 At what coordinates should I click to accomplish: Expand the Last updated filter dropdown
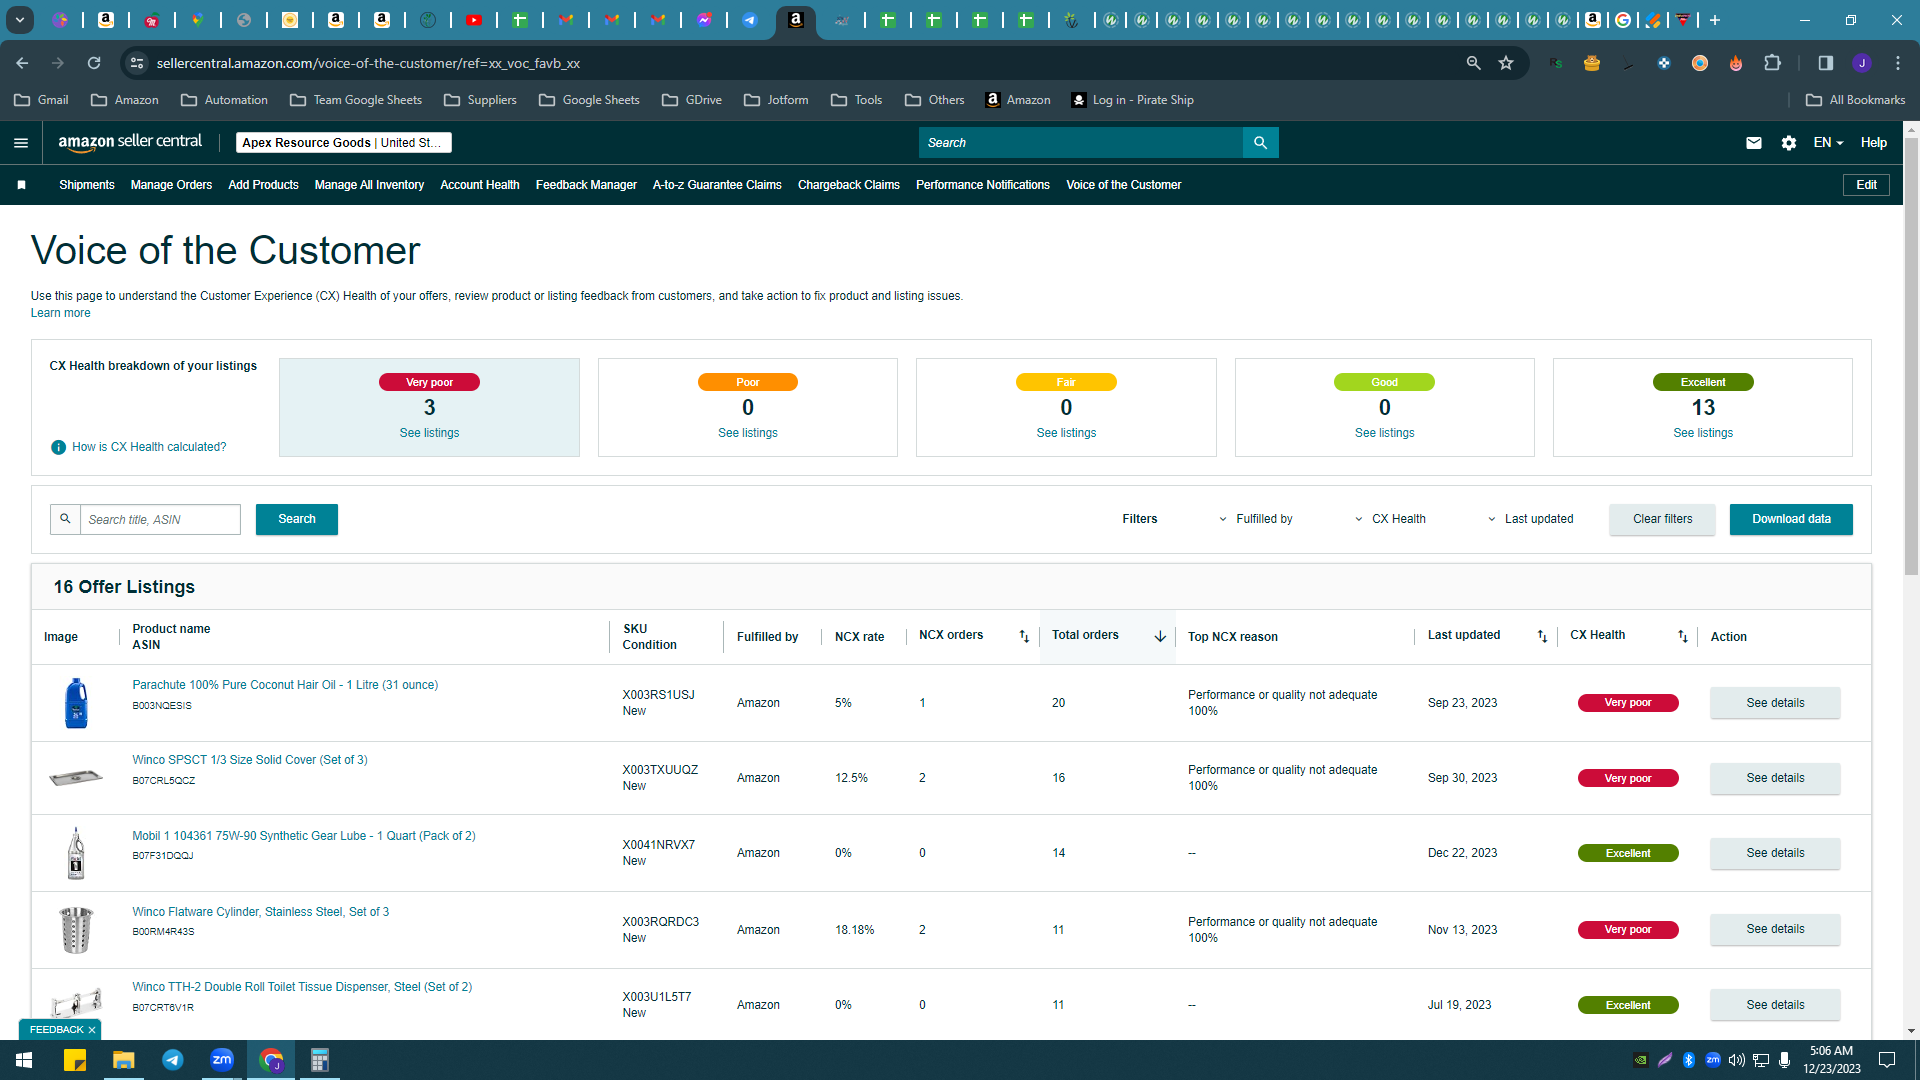(1531, 519)
